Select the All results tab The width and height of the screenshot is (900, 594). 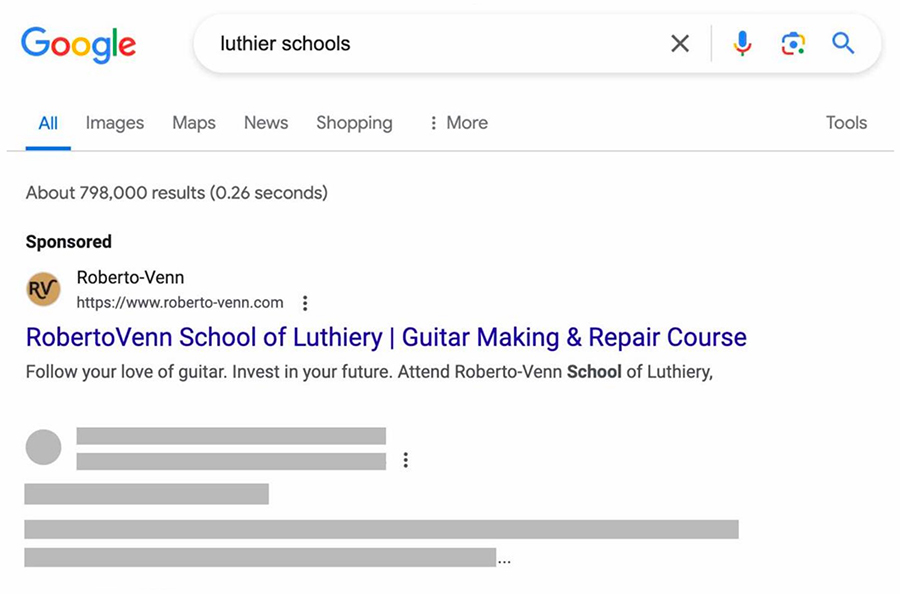[48, 123]
